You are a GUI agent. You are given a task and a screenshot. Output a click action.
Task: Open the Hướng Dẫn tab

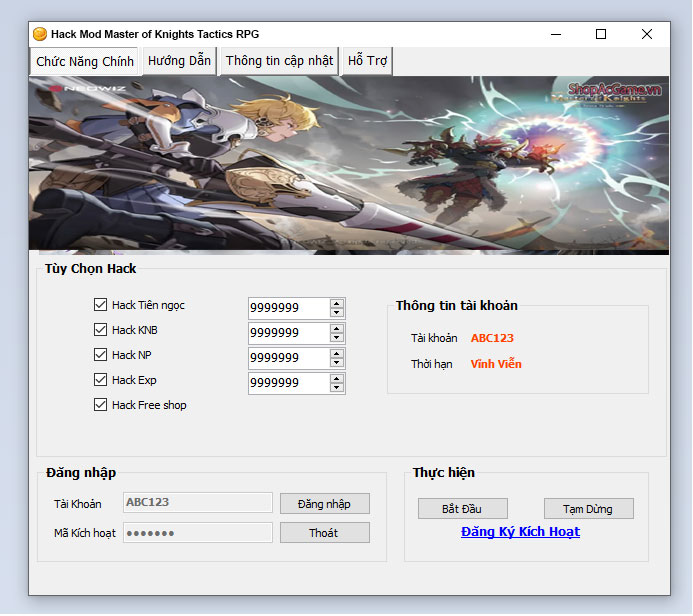[179, 61]
